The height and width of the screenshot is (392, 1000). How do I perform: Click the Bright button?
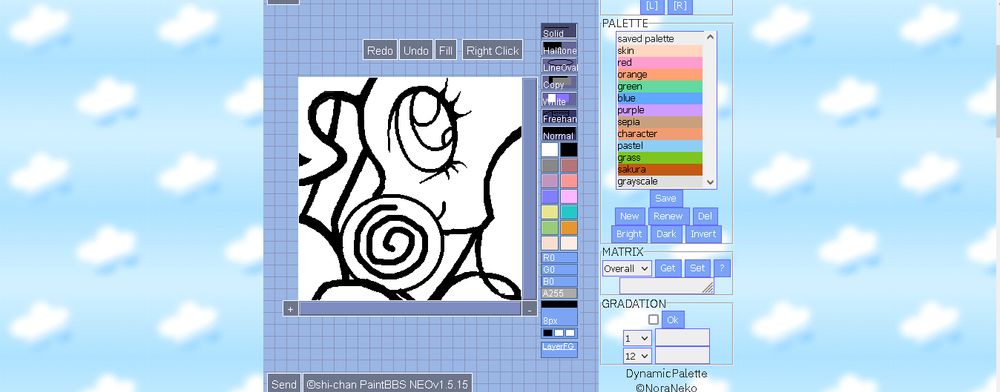pos(629,234)
